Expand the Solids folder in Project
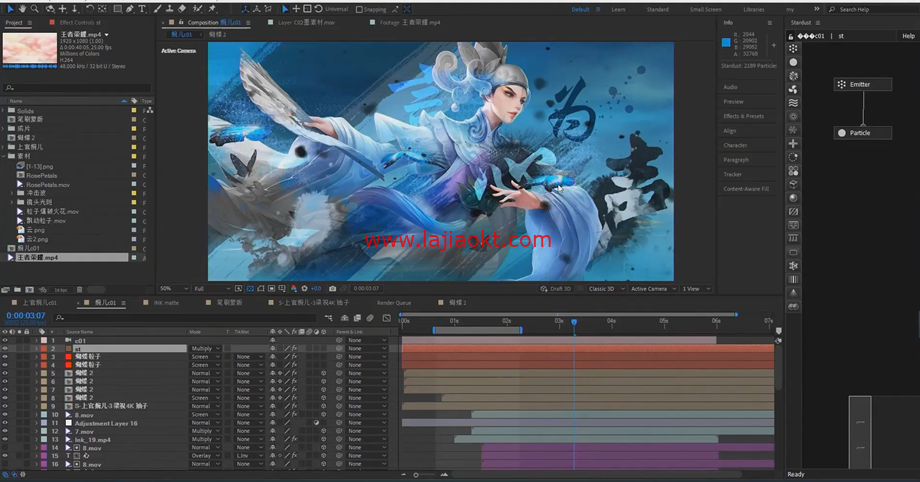 click(4, 110)
